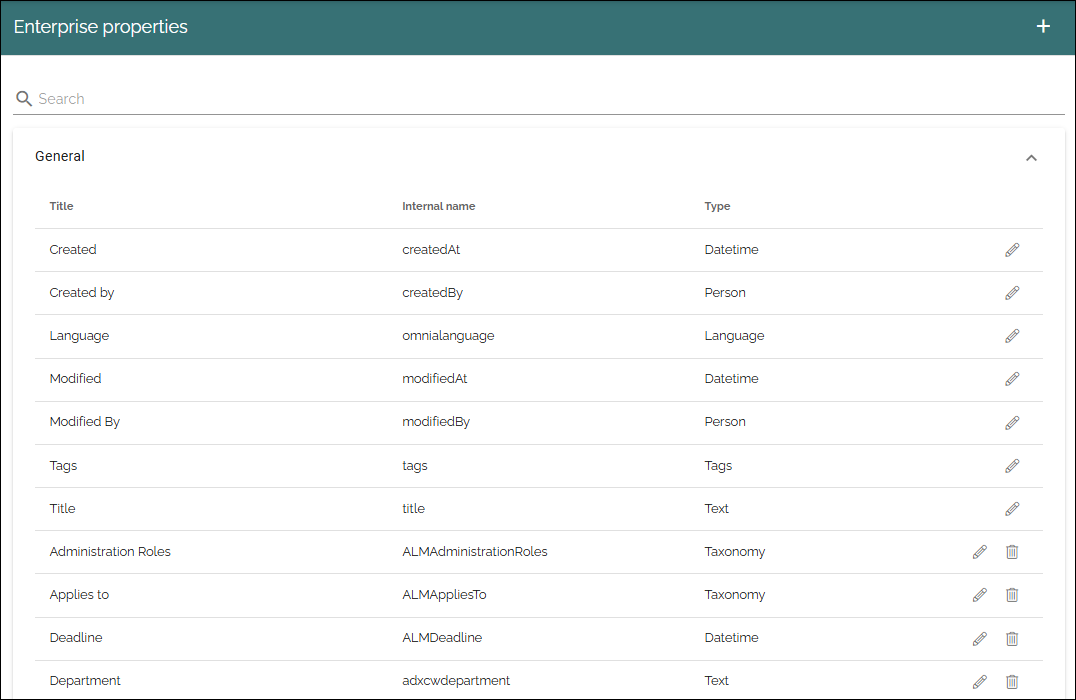Edit the Language property
The height and width of the screenshot is (700, 1076).
(x=1012, y=336)
